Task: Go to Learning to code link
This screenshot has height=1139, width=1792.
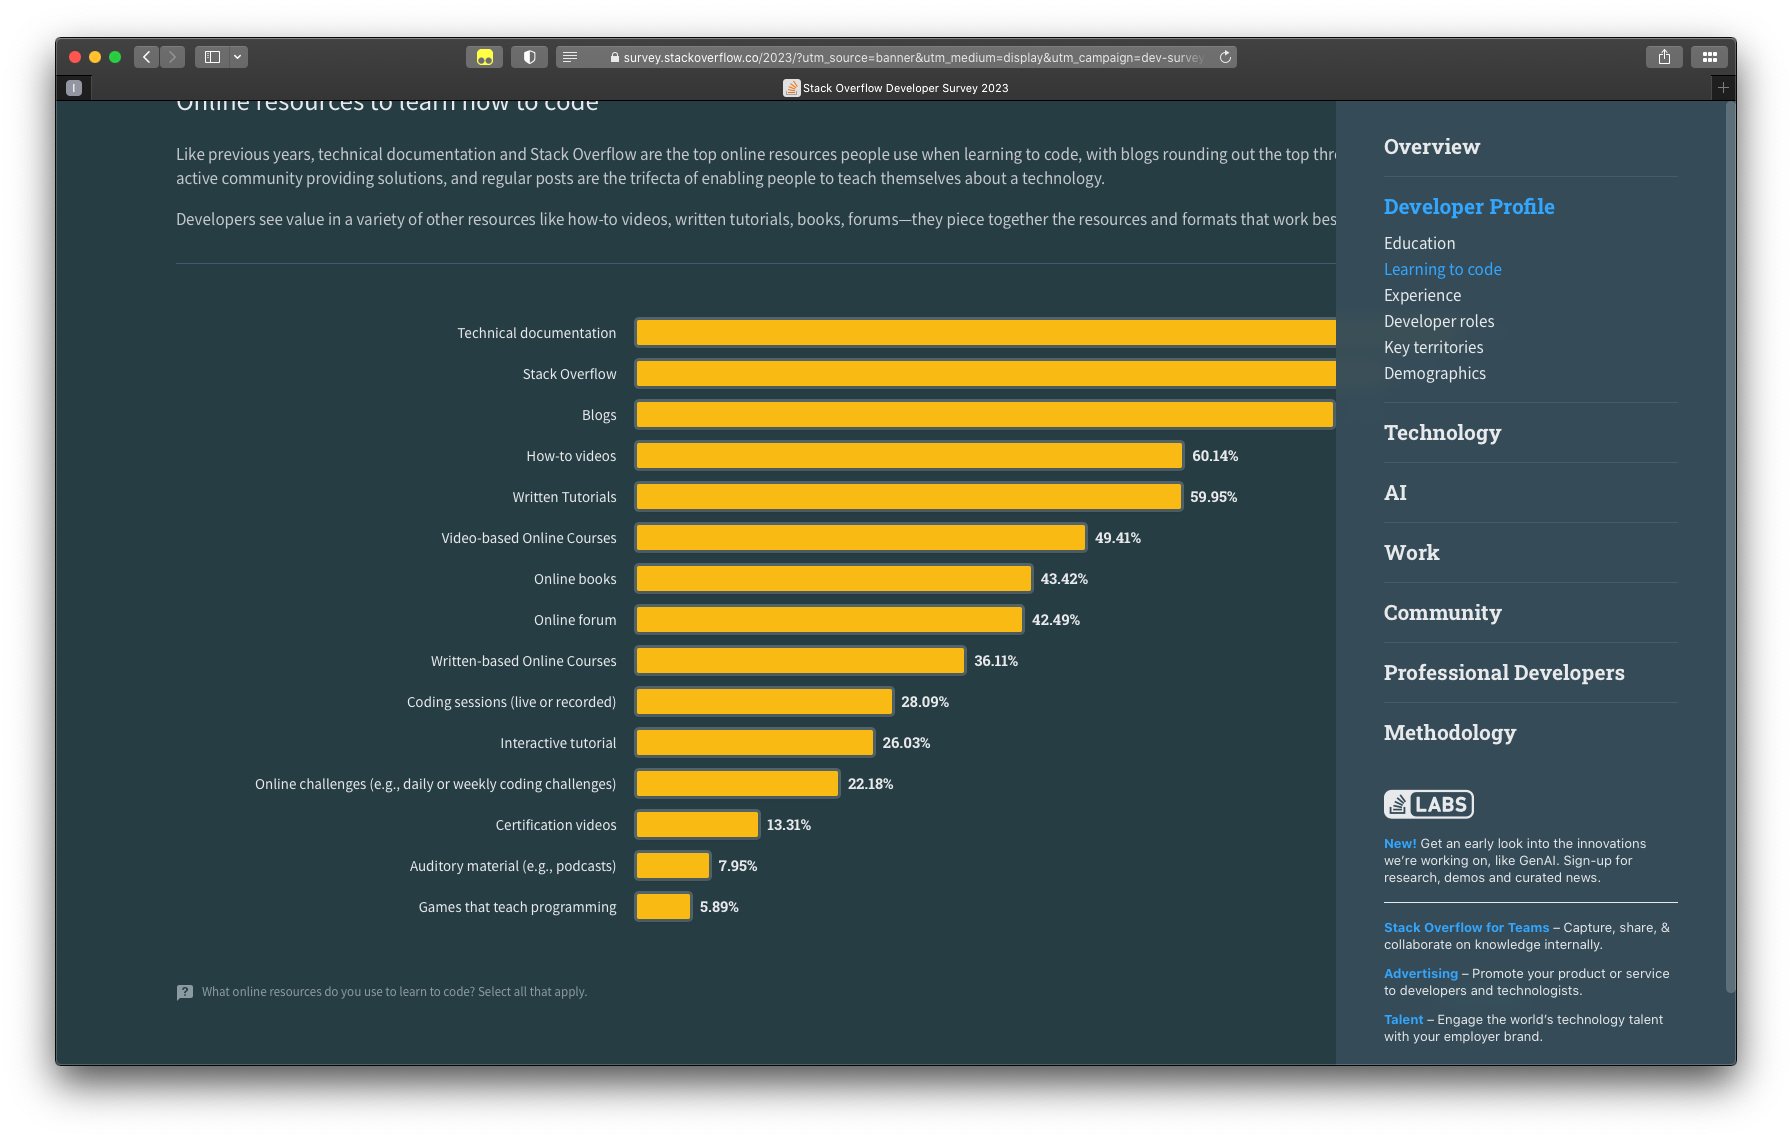Action: click(x=1442, y=269)
